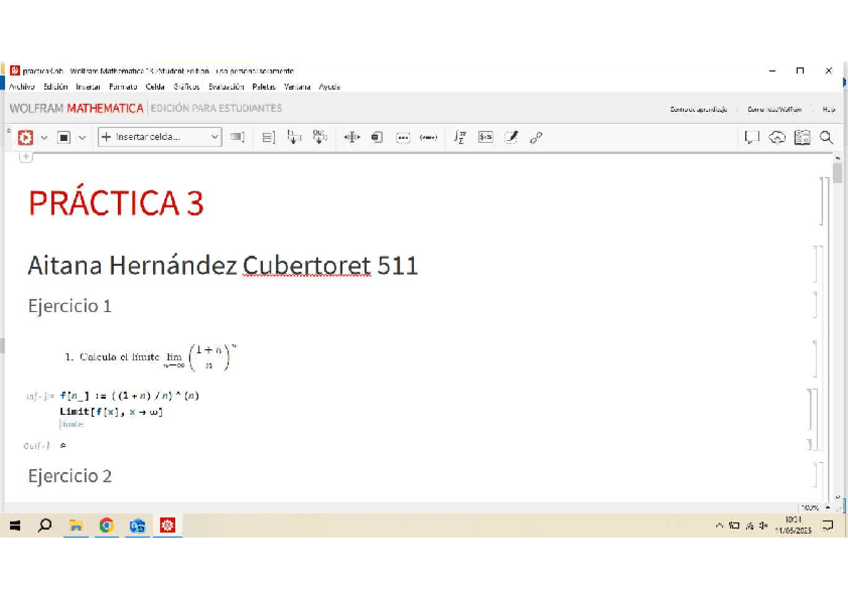Click the 'Centro de aprendizaje' link

pos(698,109)
